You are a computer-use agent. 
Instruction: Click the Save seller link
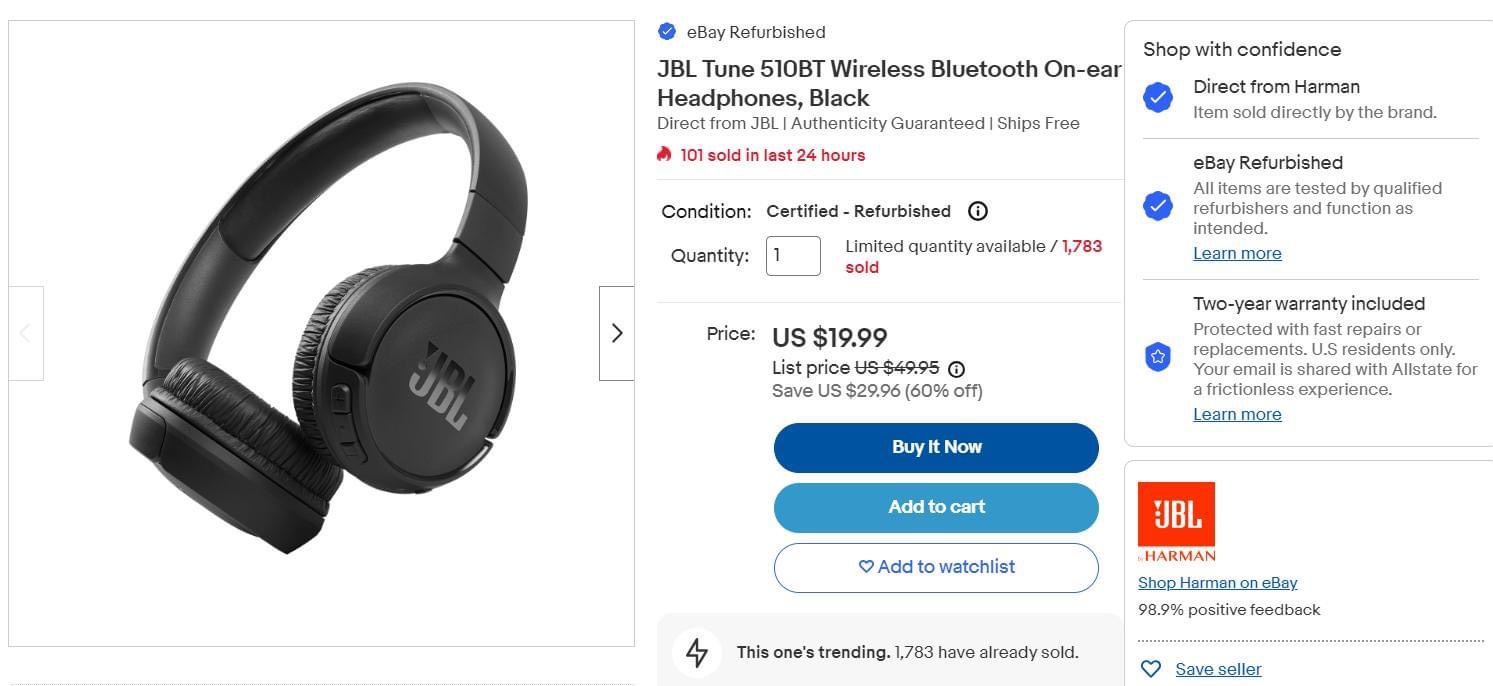pos(1218,669)
